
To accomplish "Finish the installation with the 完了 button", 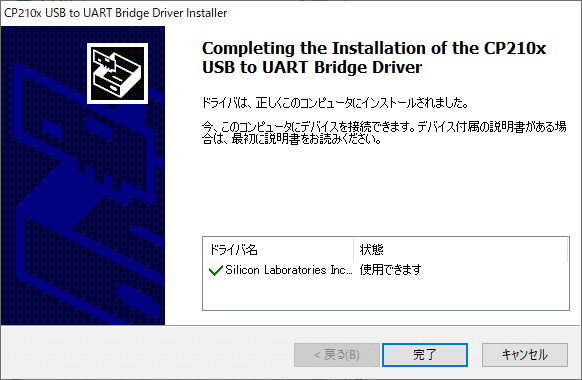I will click(x=425, y=355).
